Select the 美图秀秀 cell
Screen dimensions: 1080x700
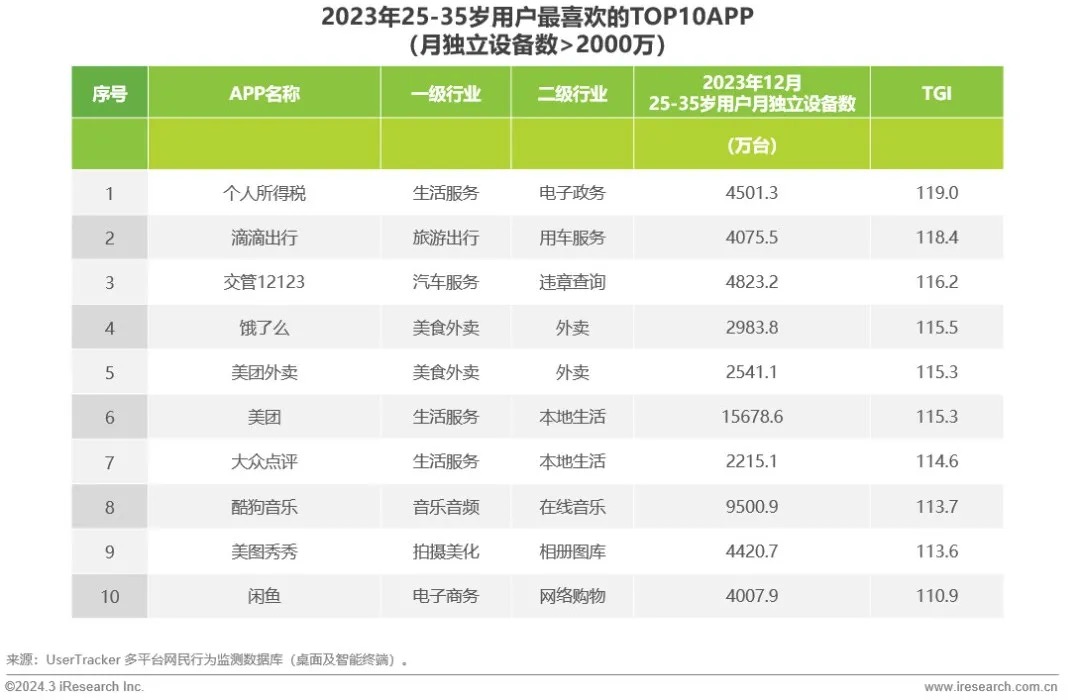pos(264,551)
